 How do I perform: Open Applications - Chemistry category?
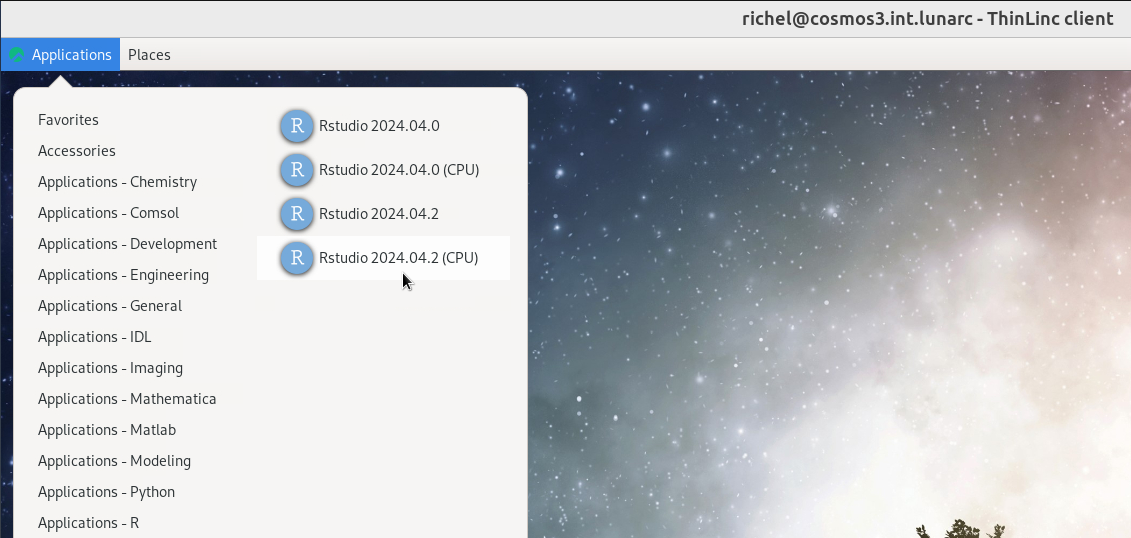point(118,182)
